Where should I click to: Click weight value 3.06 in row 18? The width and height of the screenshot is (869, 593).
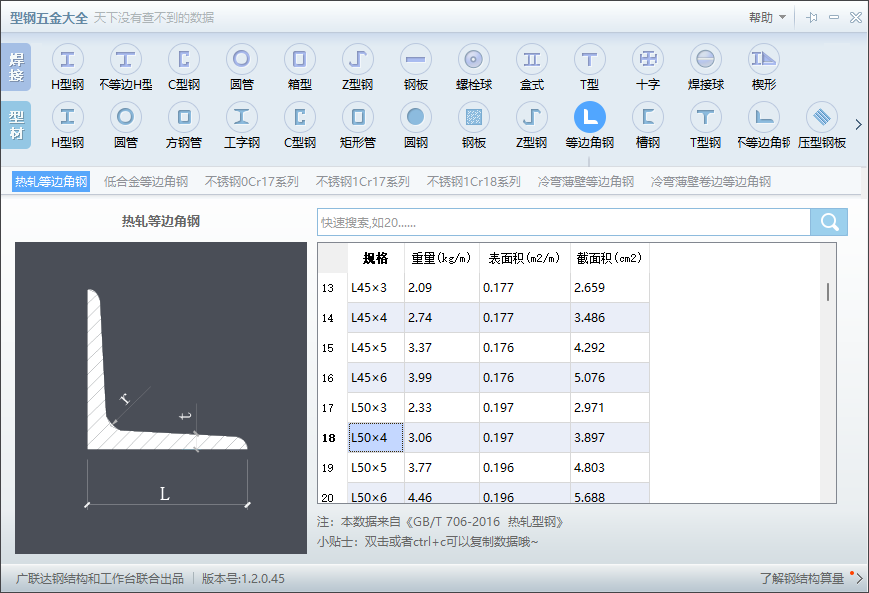[442, 437]
